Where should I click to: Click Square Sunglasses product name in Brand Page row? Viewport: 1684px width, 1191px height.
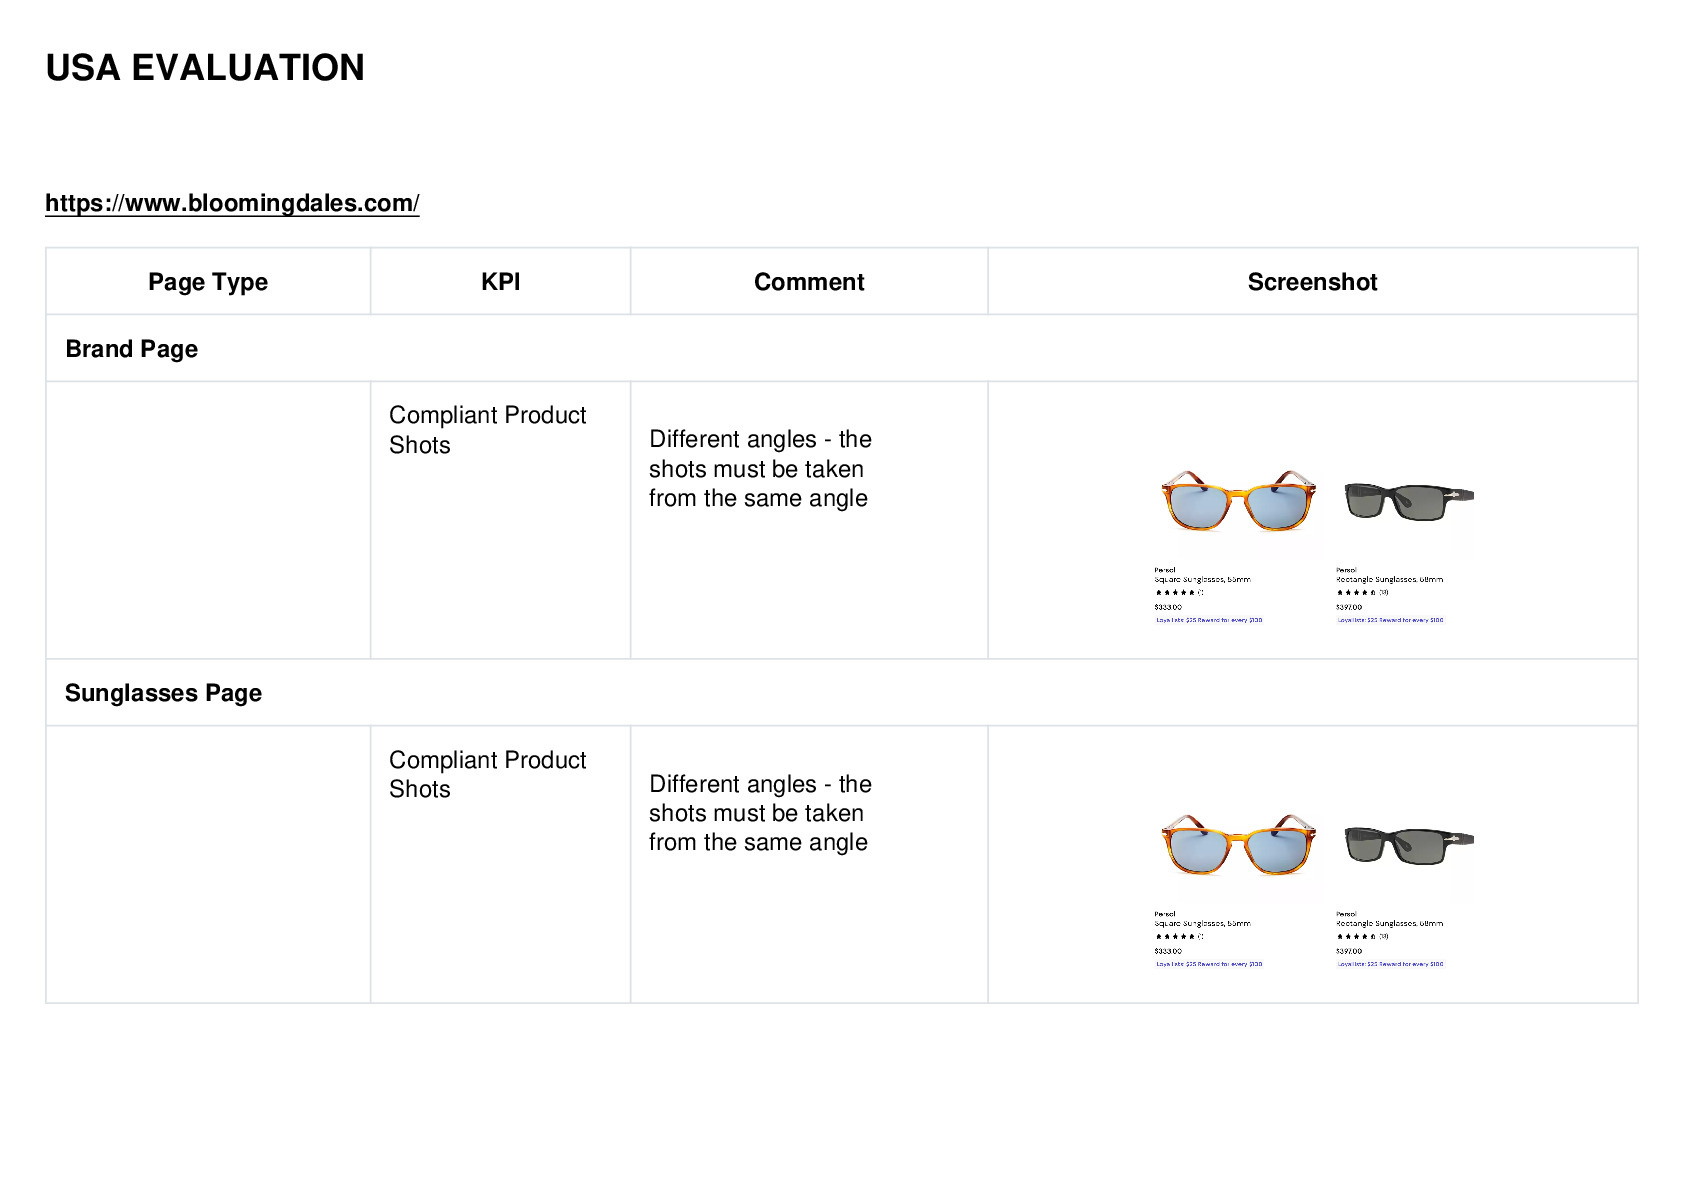(x=1203, y=579)
